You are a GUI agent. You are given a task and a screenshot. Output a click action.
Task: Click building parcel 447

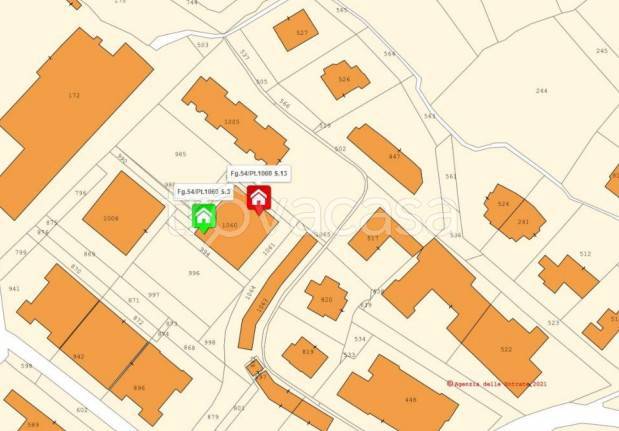point(386,158)
